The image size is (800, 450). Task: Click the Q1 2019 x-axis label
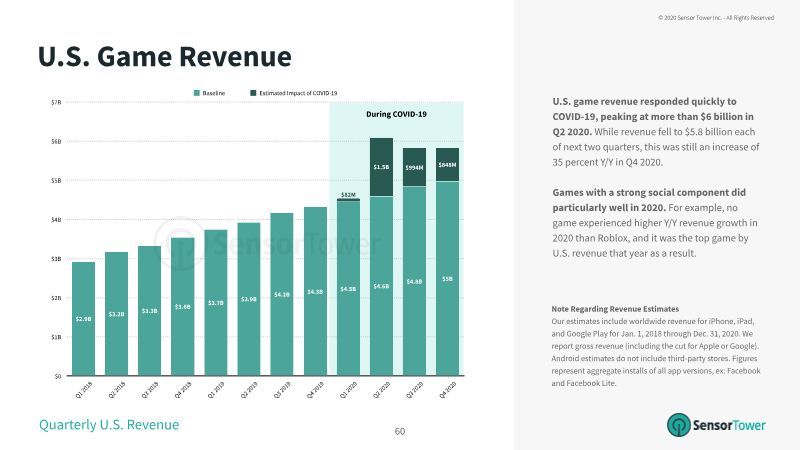click(216, 390)
